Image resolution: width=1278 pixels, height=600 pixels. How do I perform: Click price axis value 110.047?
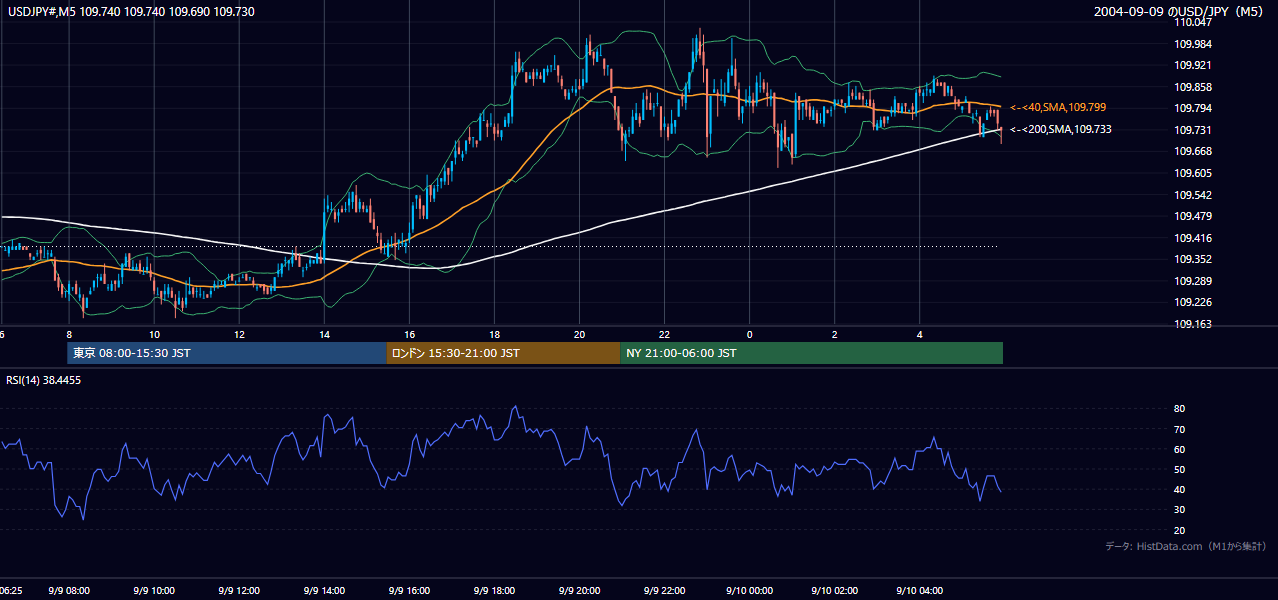[x=1195, y=22]
